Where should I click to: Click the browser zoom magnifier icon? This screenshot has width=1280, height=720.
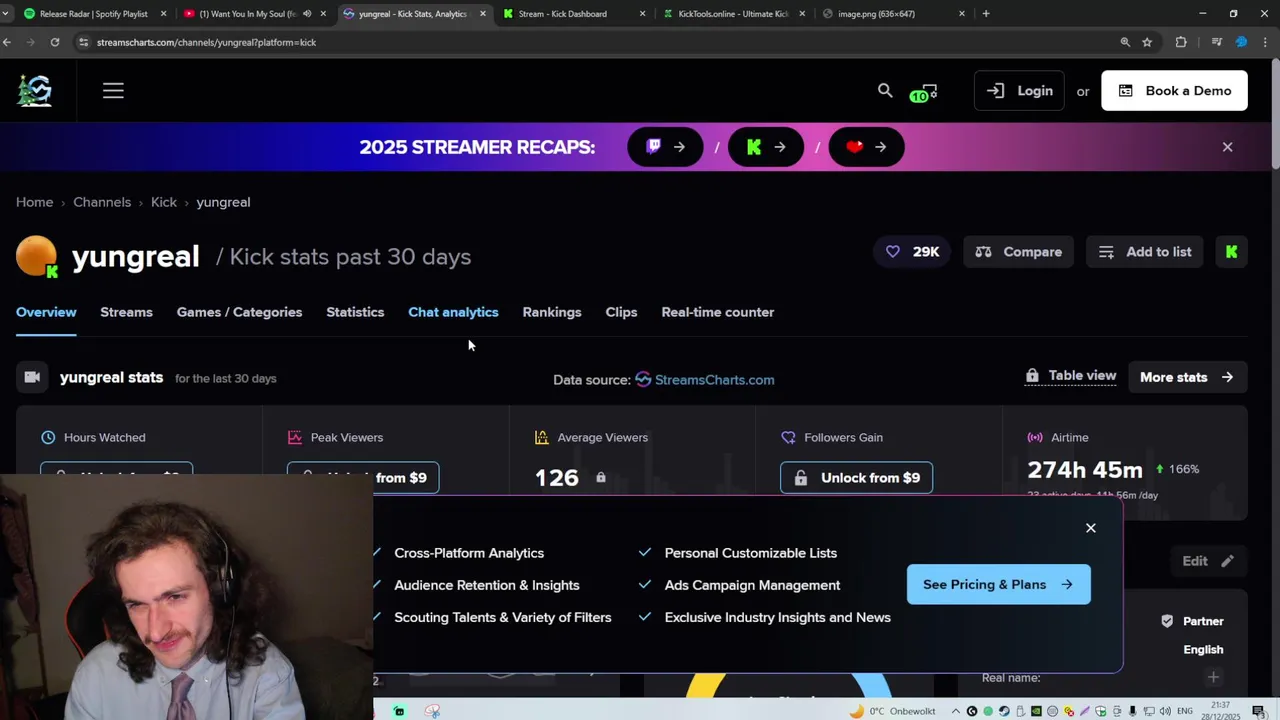[1125, 42]
